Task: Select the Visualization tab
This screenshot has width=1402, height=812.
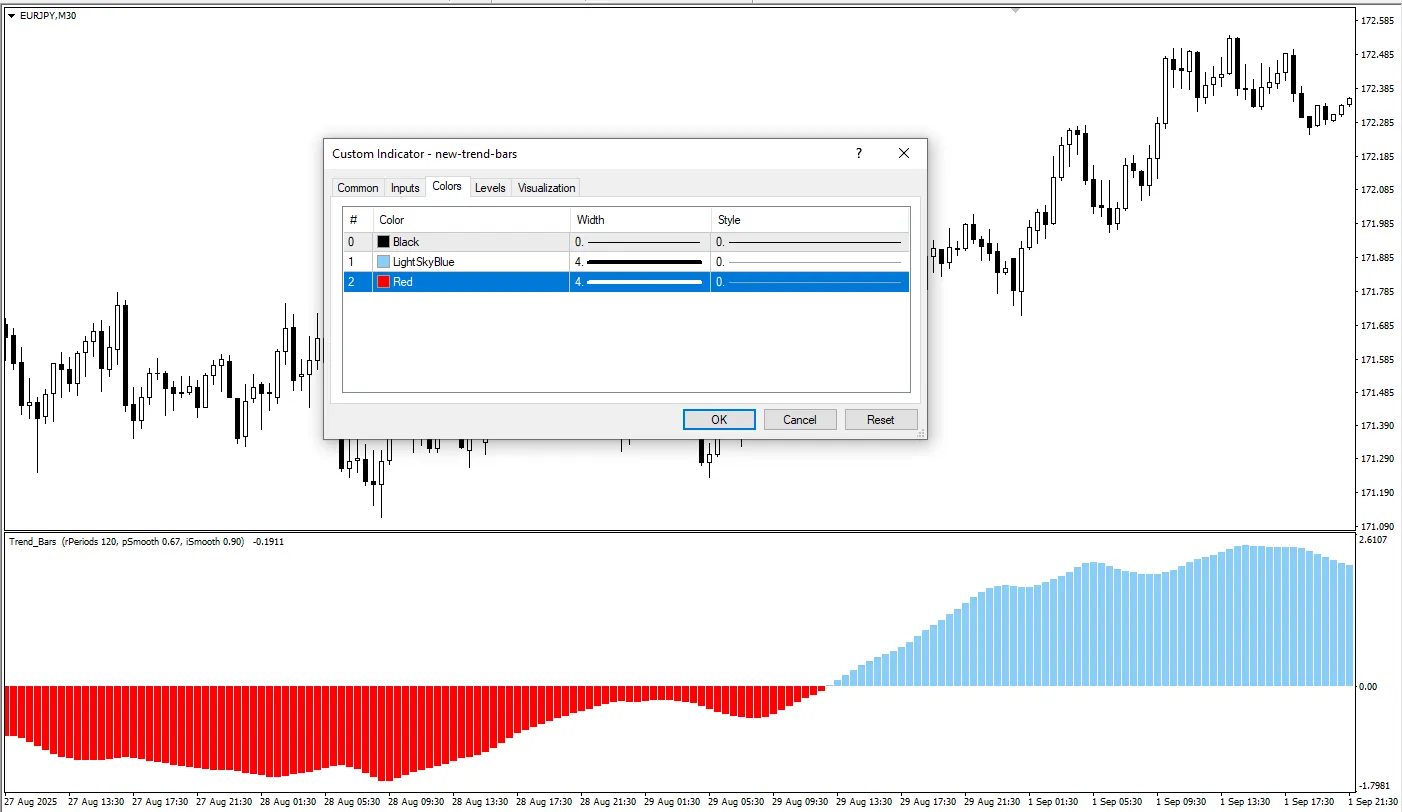Action: tap(546, 188)
